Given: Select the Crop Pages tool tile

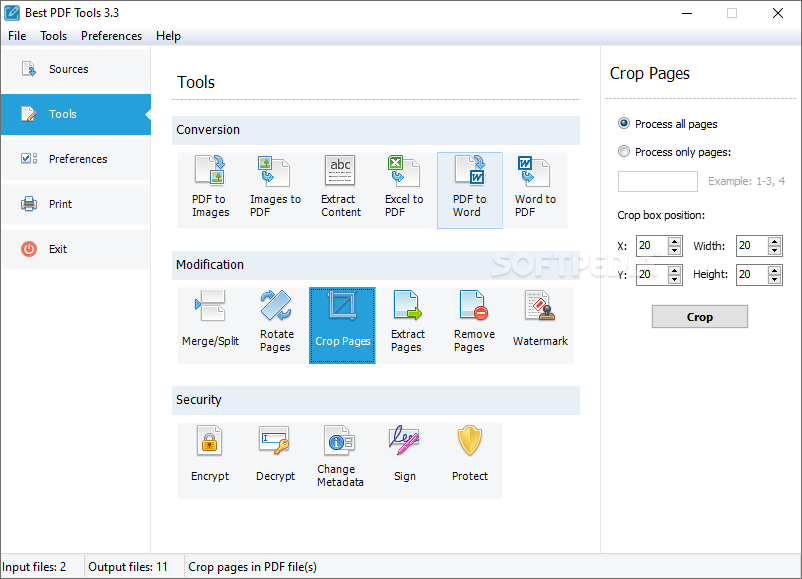Looking at the screenshot, I should pos(342,325).
